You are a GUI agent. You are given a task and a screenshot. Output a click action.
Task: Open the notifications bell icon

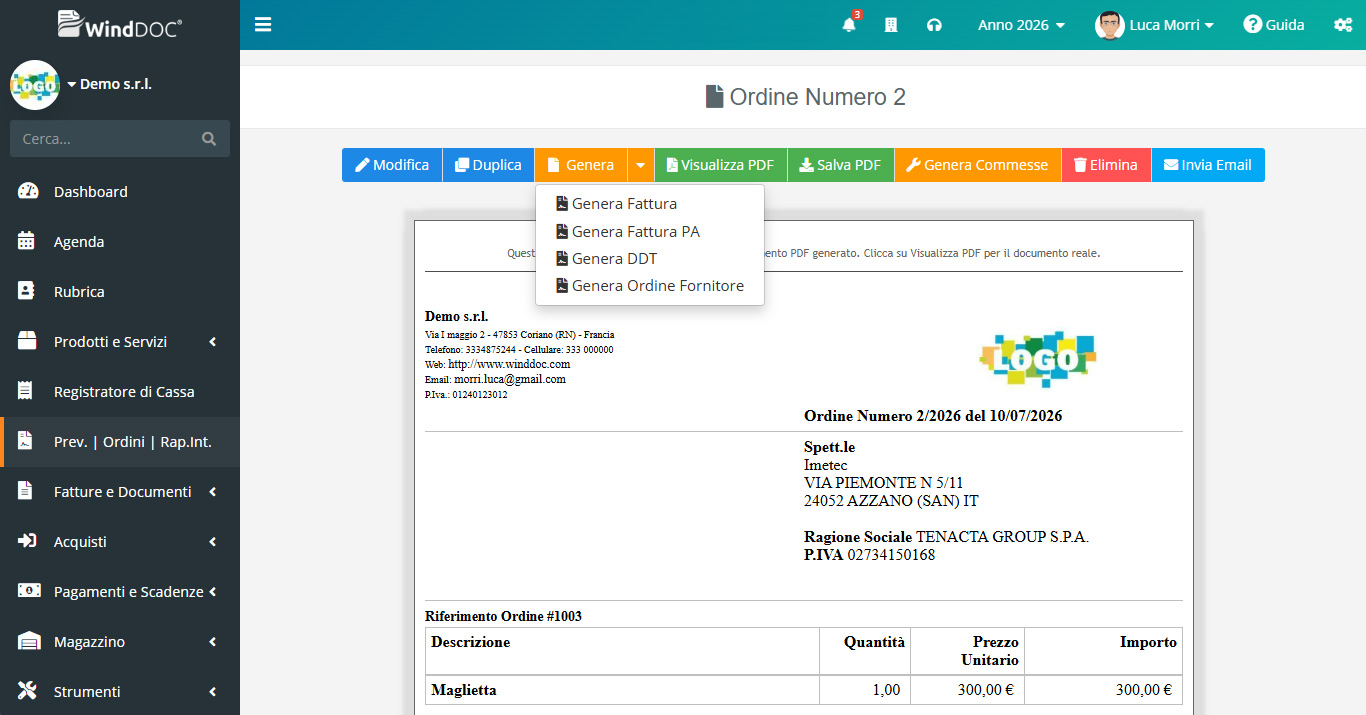(849, 25)
